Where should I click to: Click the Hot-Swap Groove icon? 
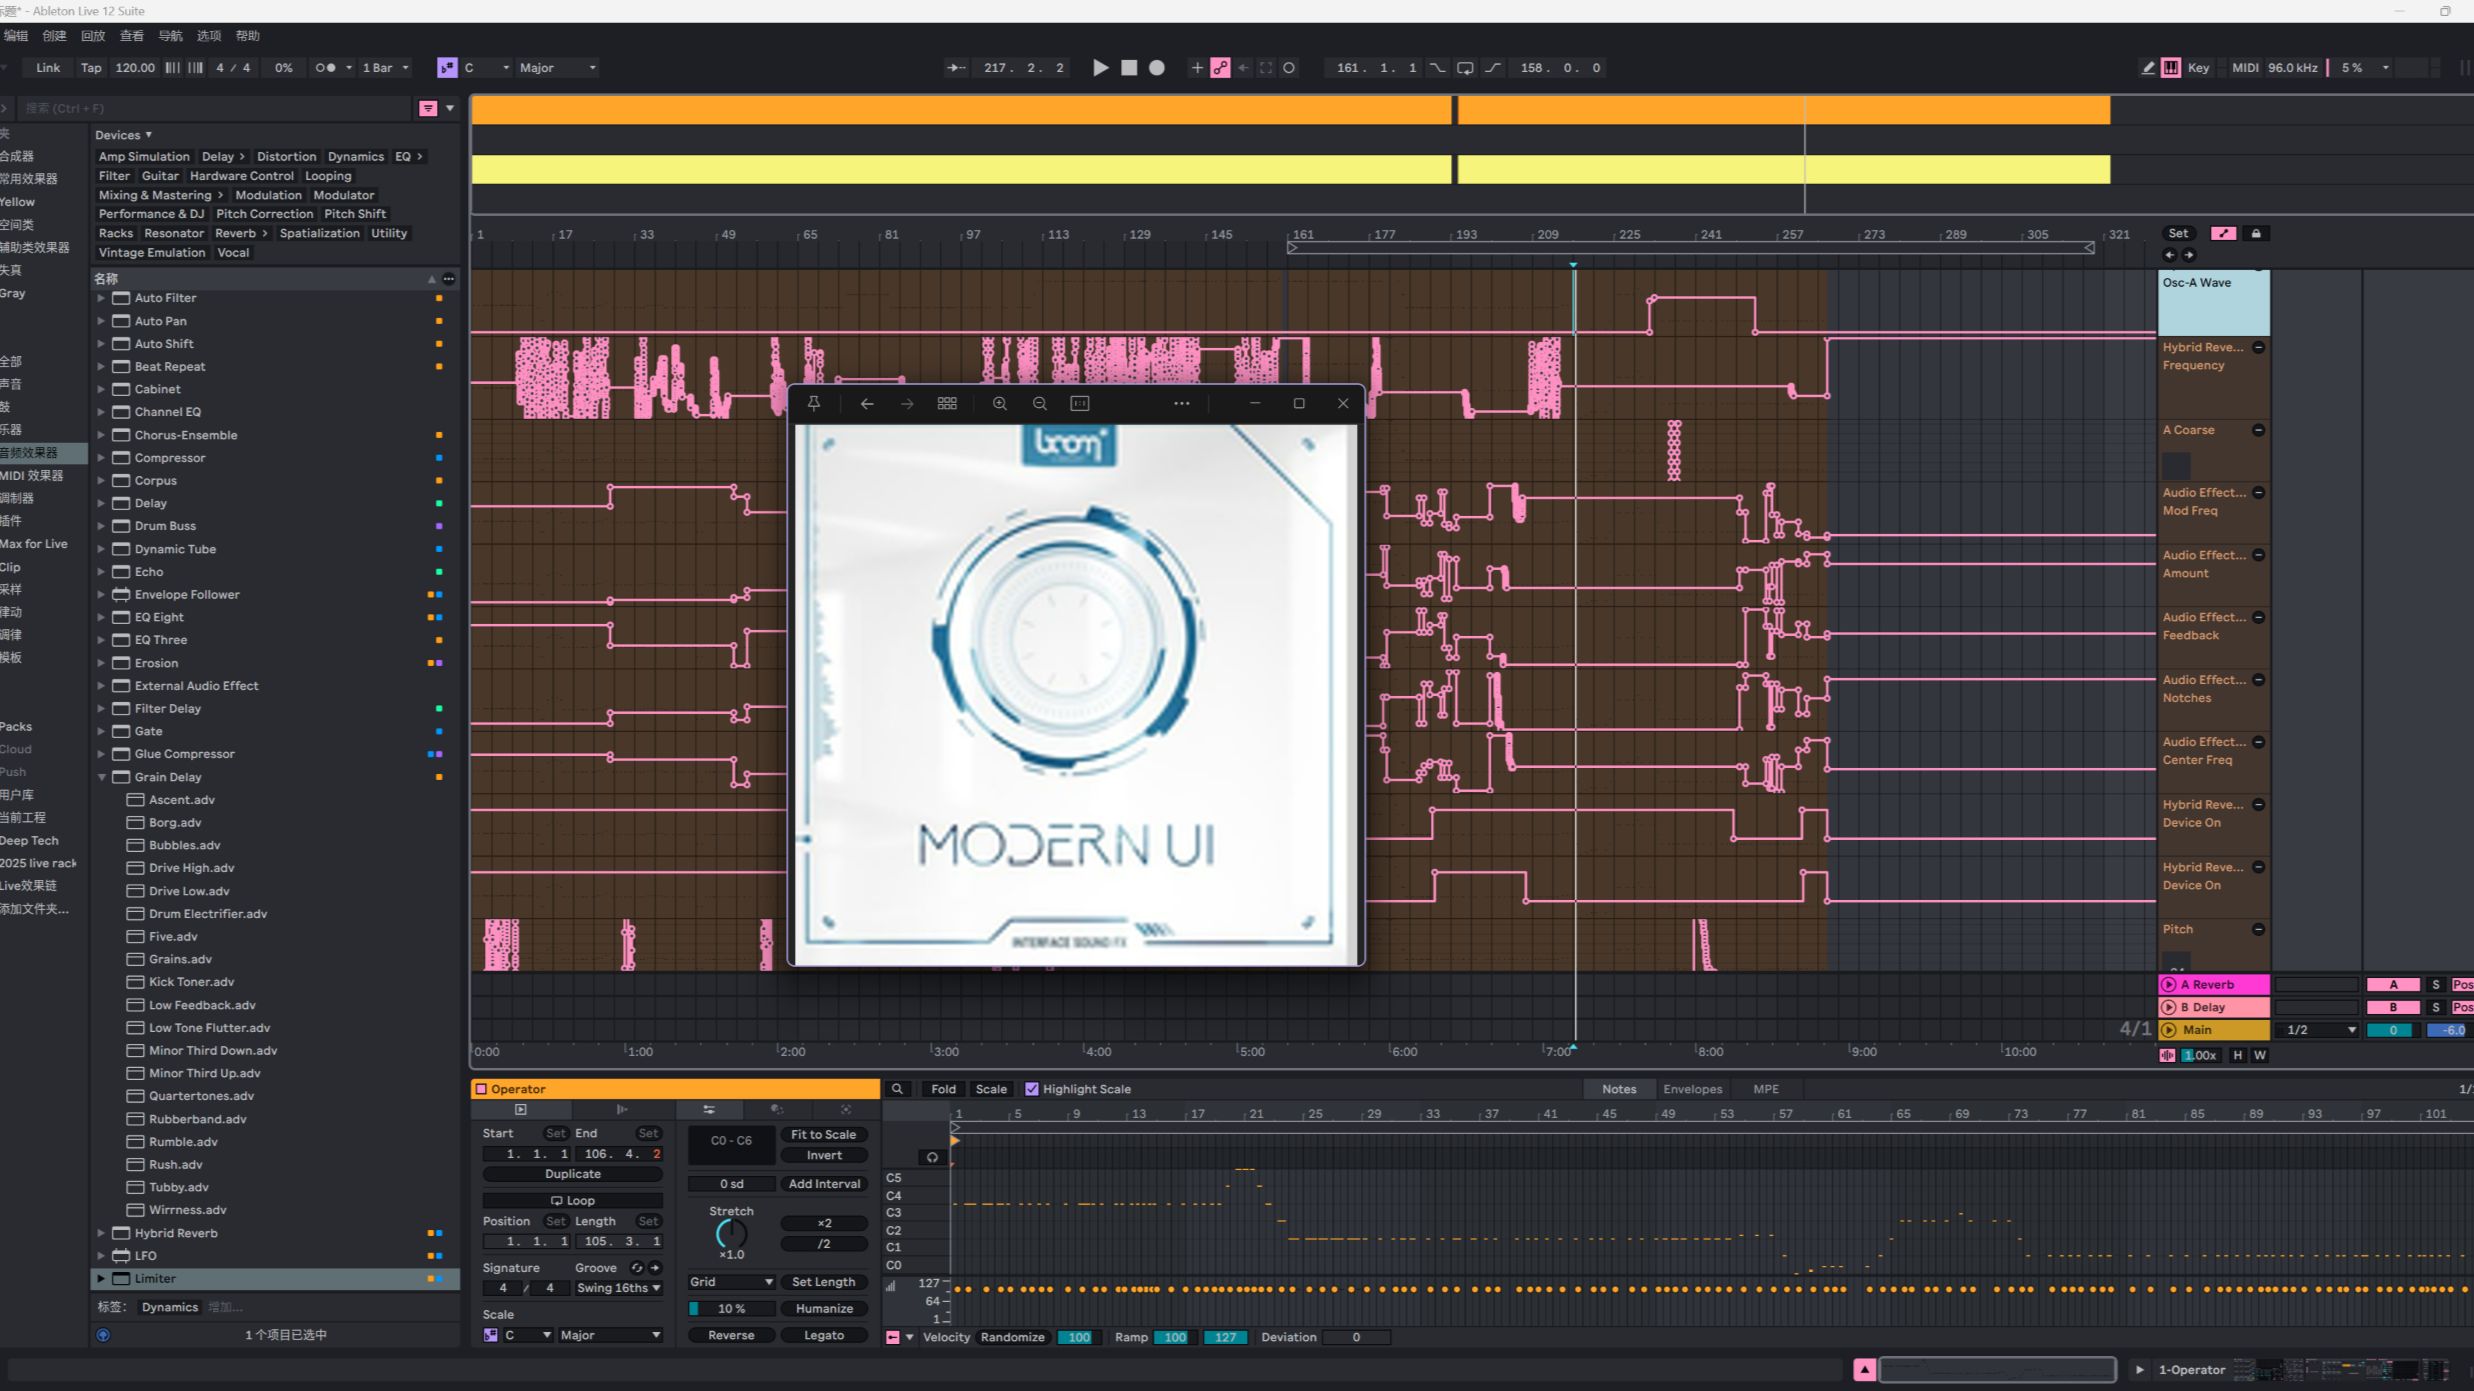(637, 1268)
